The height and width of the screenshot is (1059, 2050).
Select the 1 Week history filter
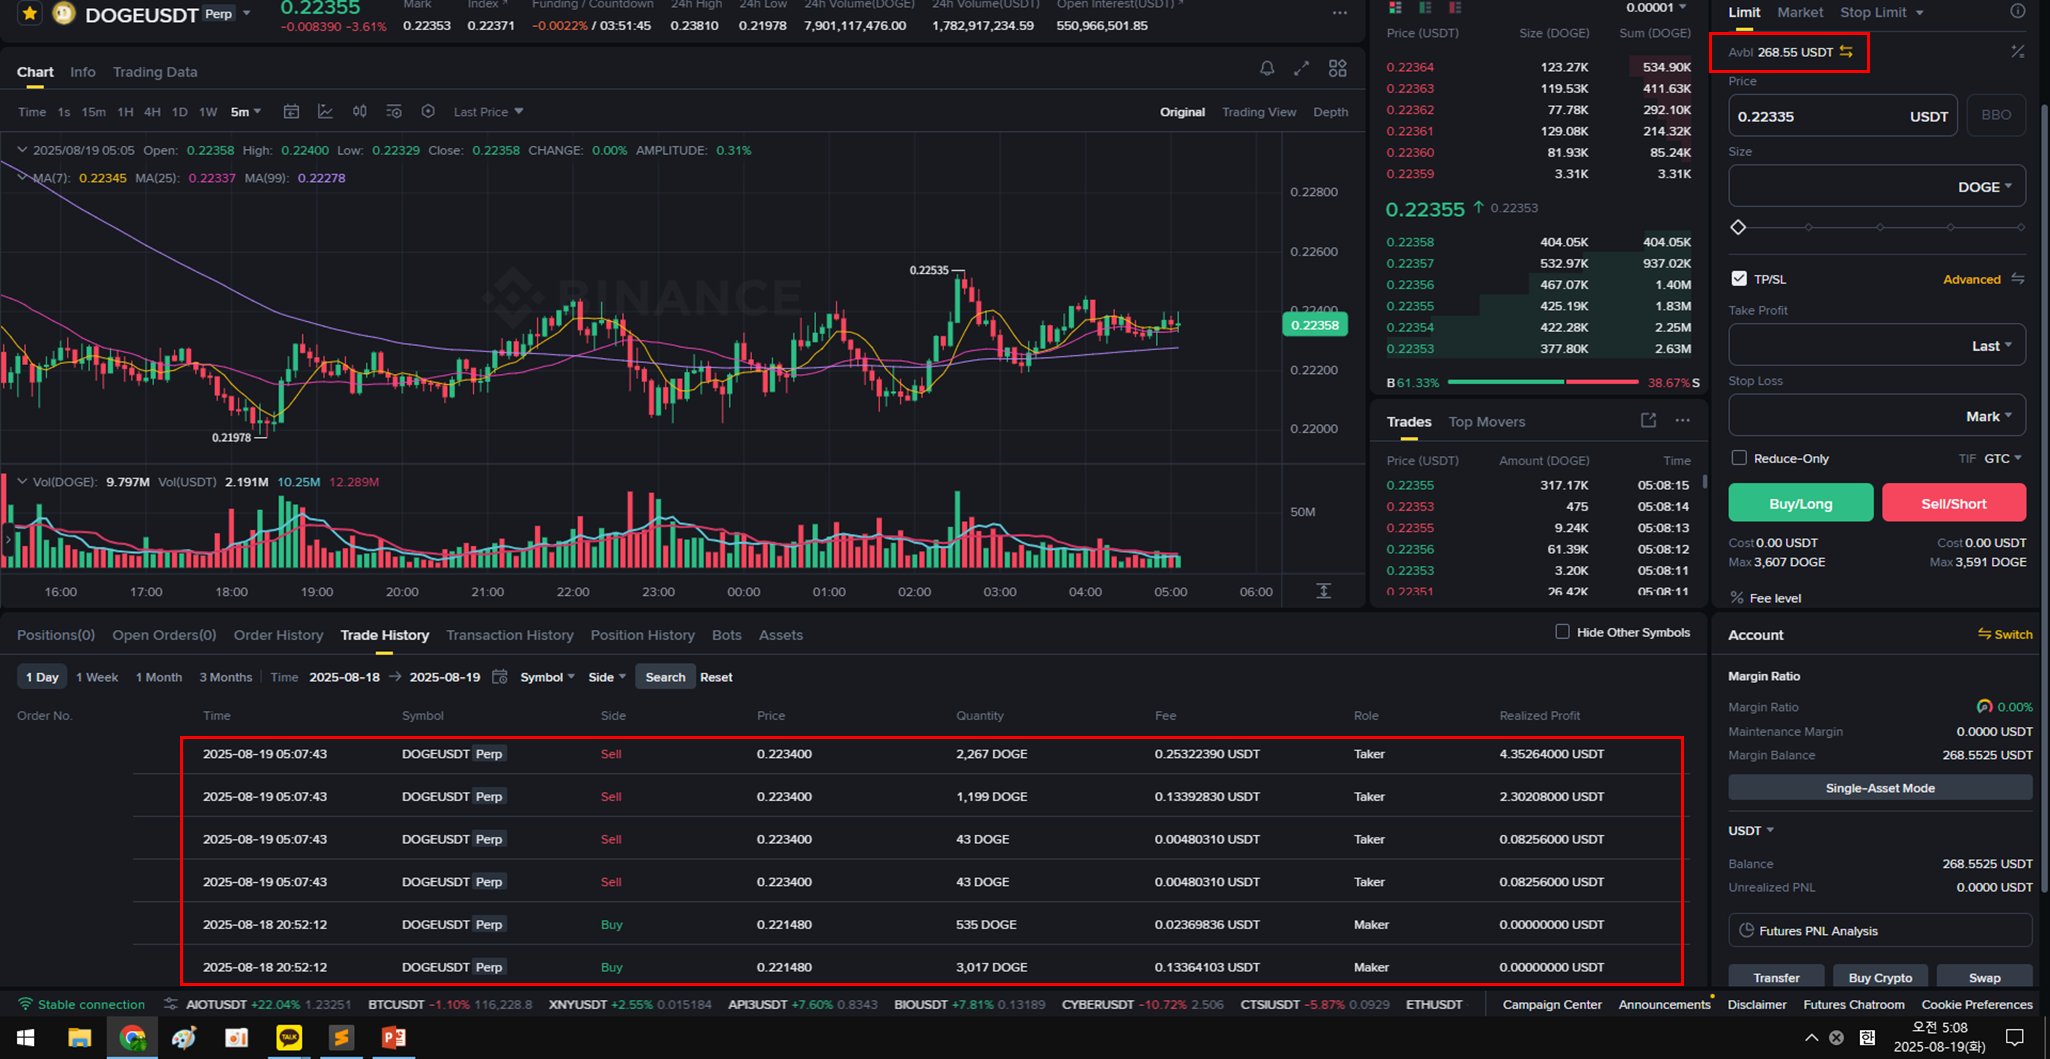tap(97, 677)
